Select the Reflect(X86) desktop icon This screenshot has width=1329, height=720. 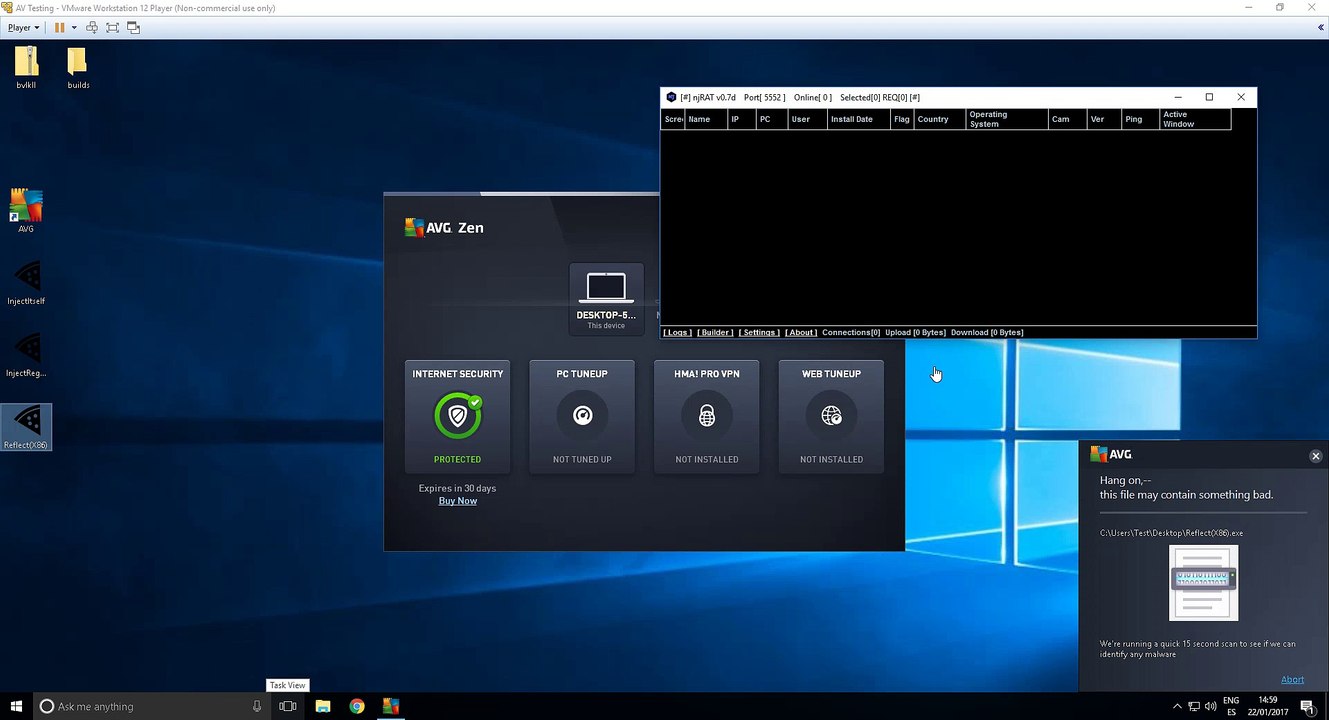click(26, 427)
